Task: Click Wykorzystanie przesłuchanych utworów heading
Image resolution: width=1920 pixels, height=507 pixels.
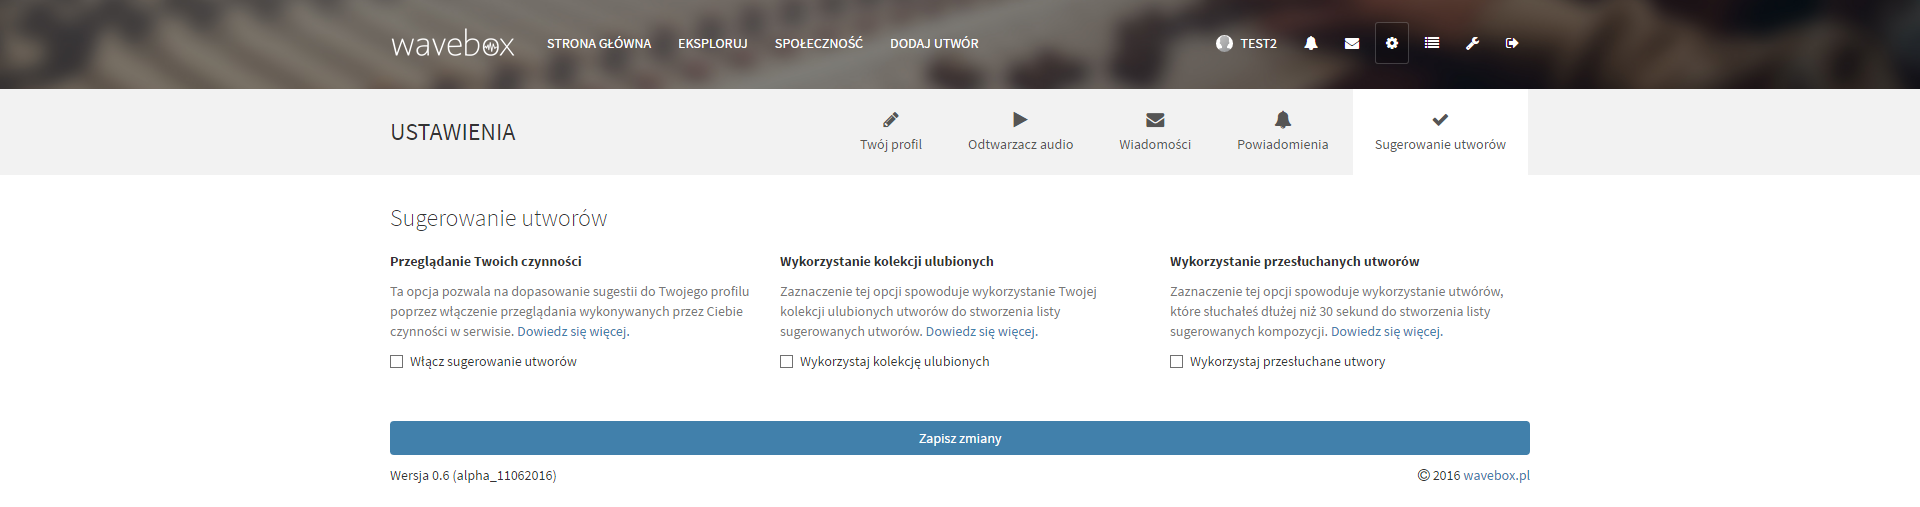Action: tap(1295, 261)
